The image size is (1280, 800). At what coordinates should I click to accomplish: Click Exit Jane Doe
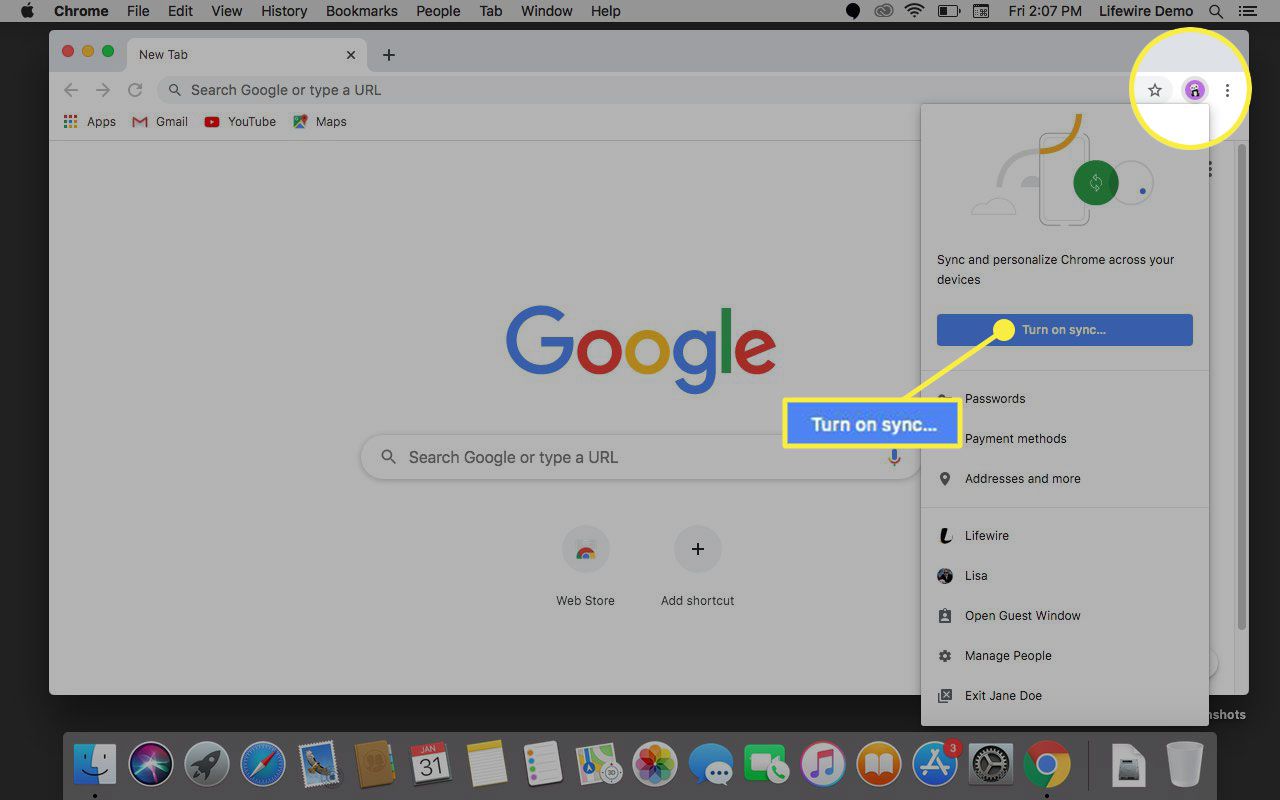click(x=1002, y=696)
